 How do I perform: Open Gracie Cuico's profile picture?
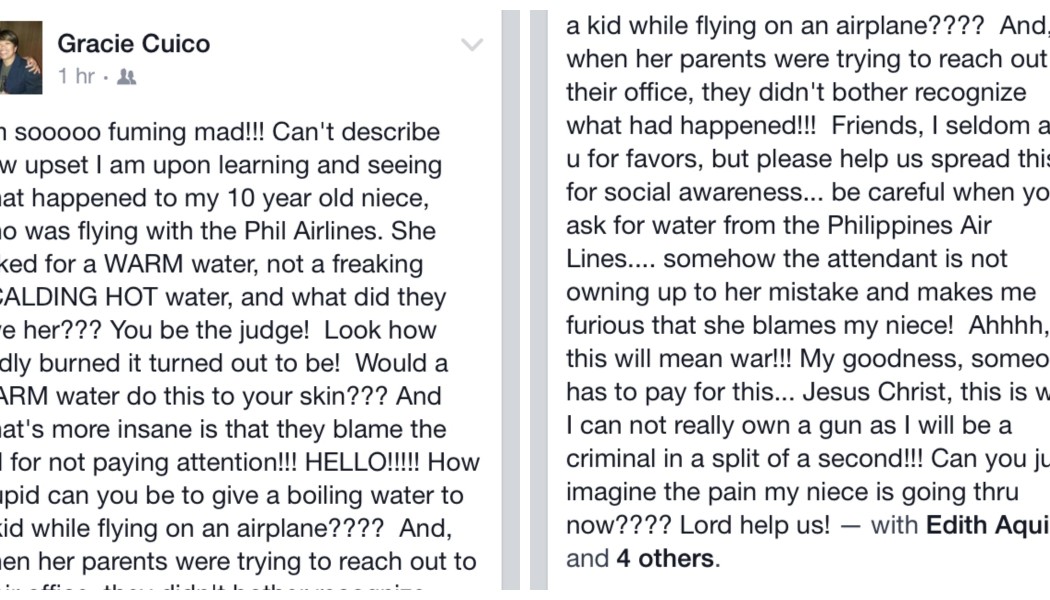point(21,57)
